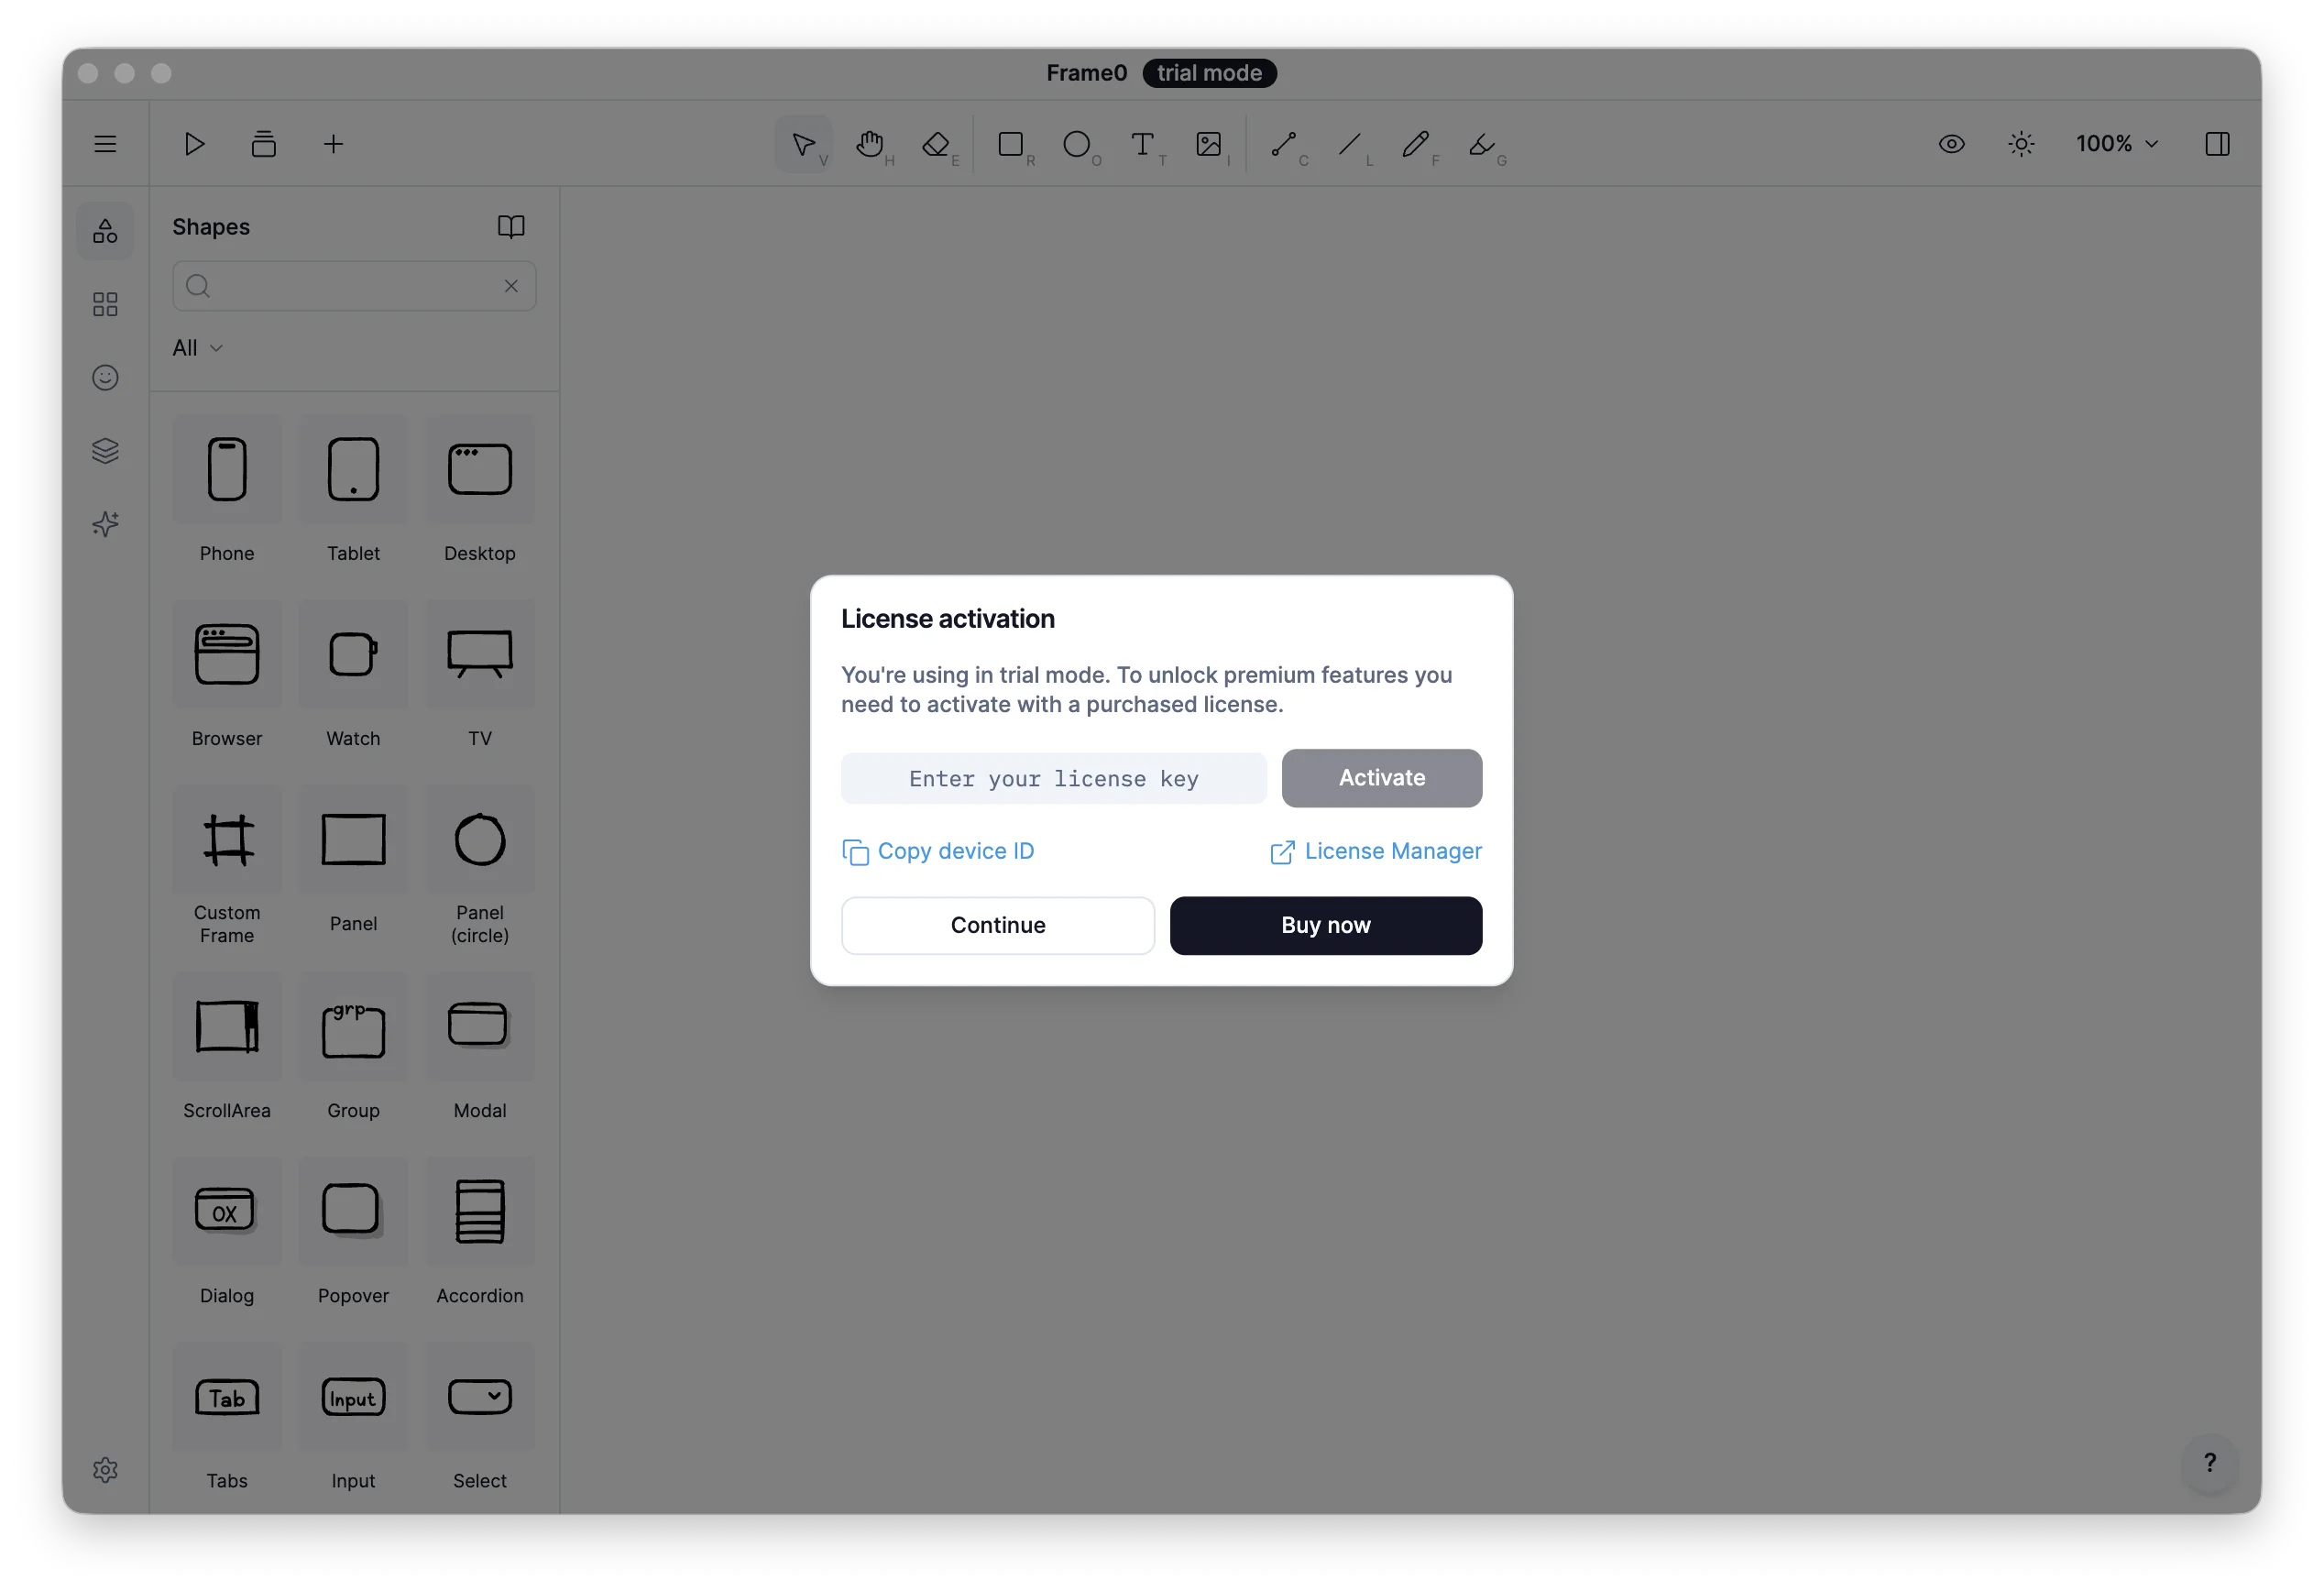Image resolution: width=2324 pixels, height=1591 pixels.
Task: Click the Activate button
Action: pos(1382,778)
